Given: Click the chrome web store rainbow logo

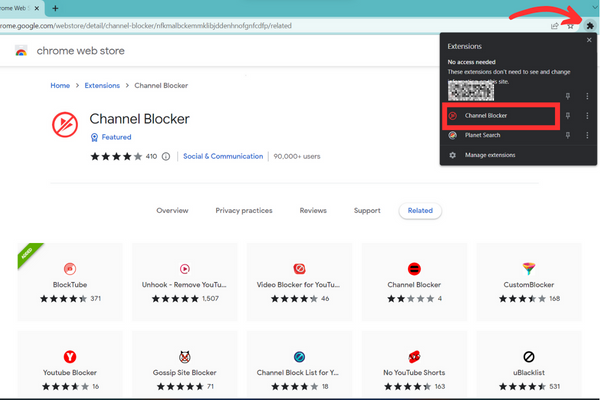Looking at the screenshot, I should point(21,51).
